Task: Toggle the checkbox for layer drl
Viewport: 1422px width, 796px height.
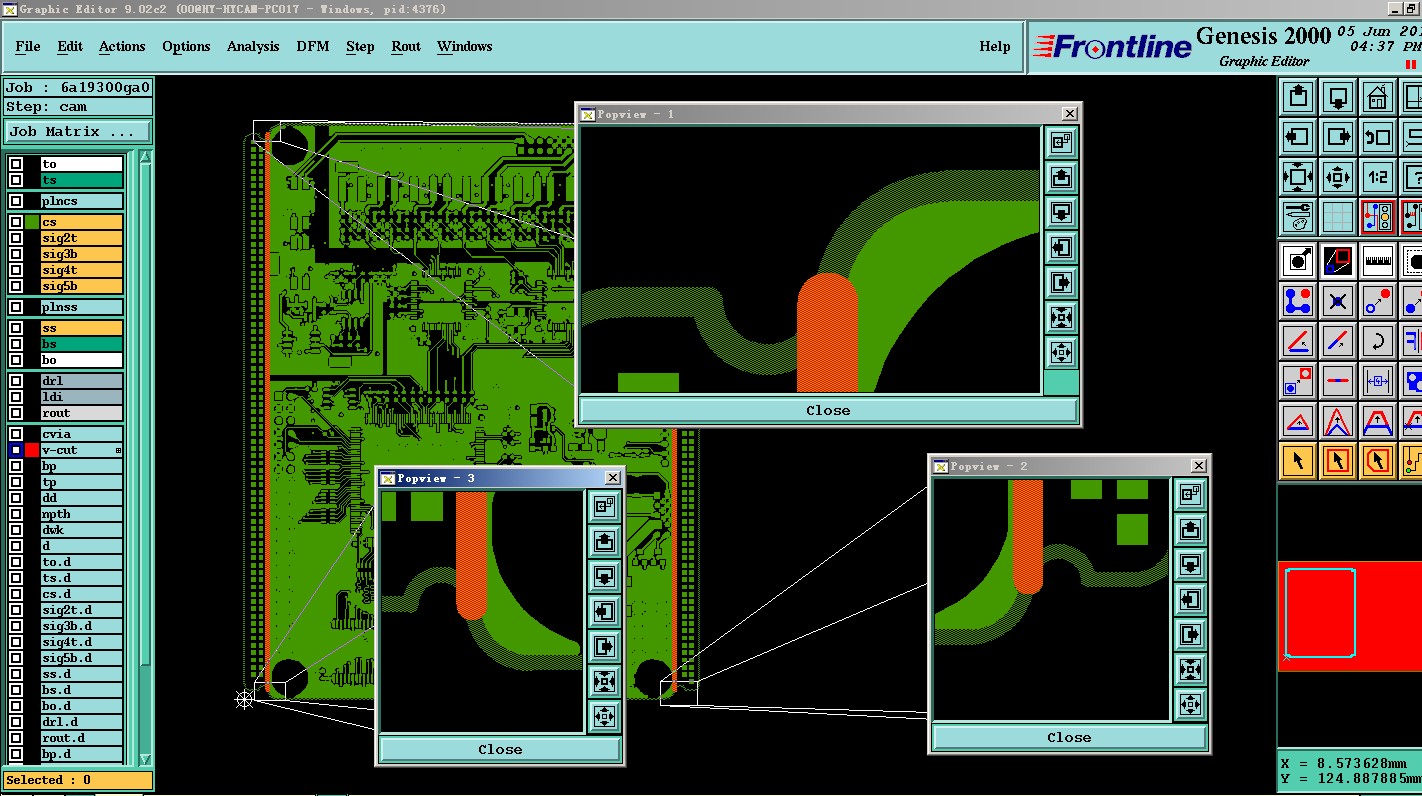Action: [x=16, y=381]
